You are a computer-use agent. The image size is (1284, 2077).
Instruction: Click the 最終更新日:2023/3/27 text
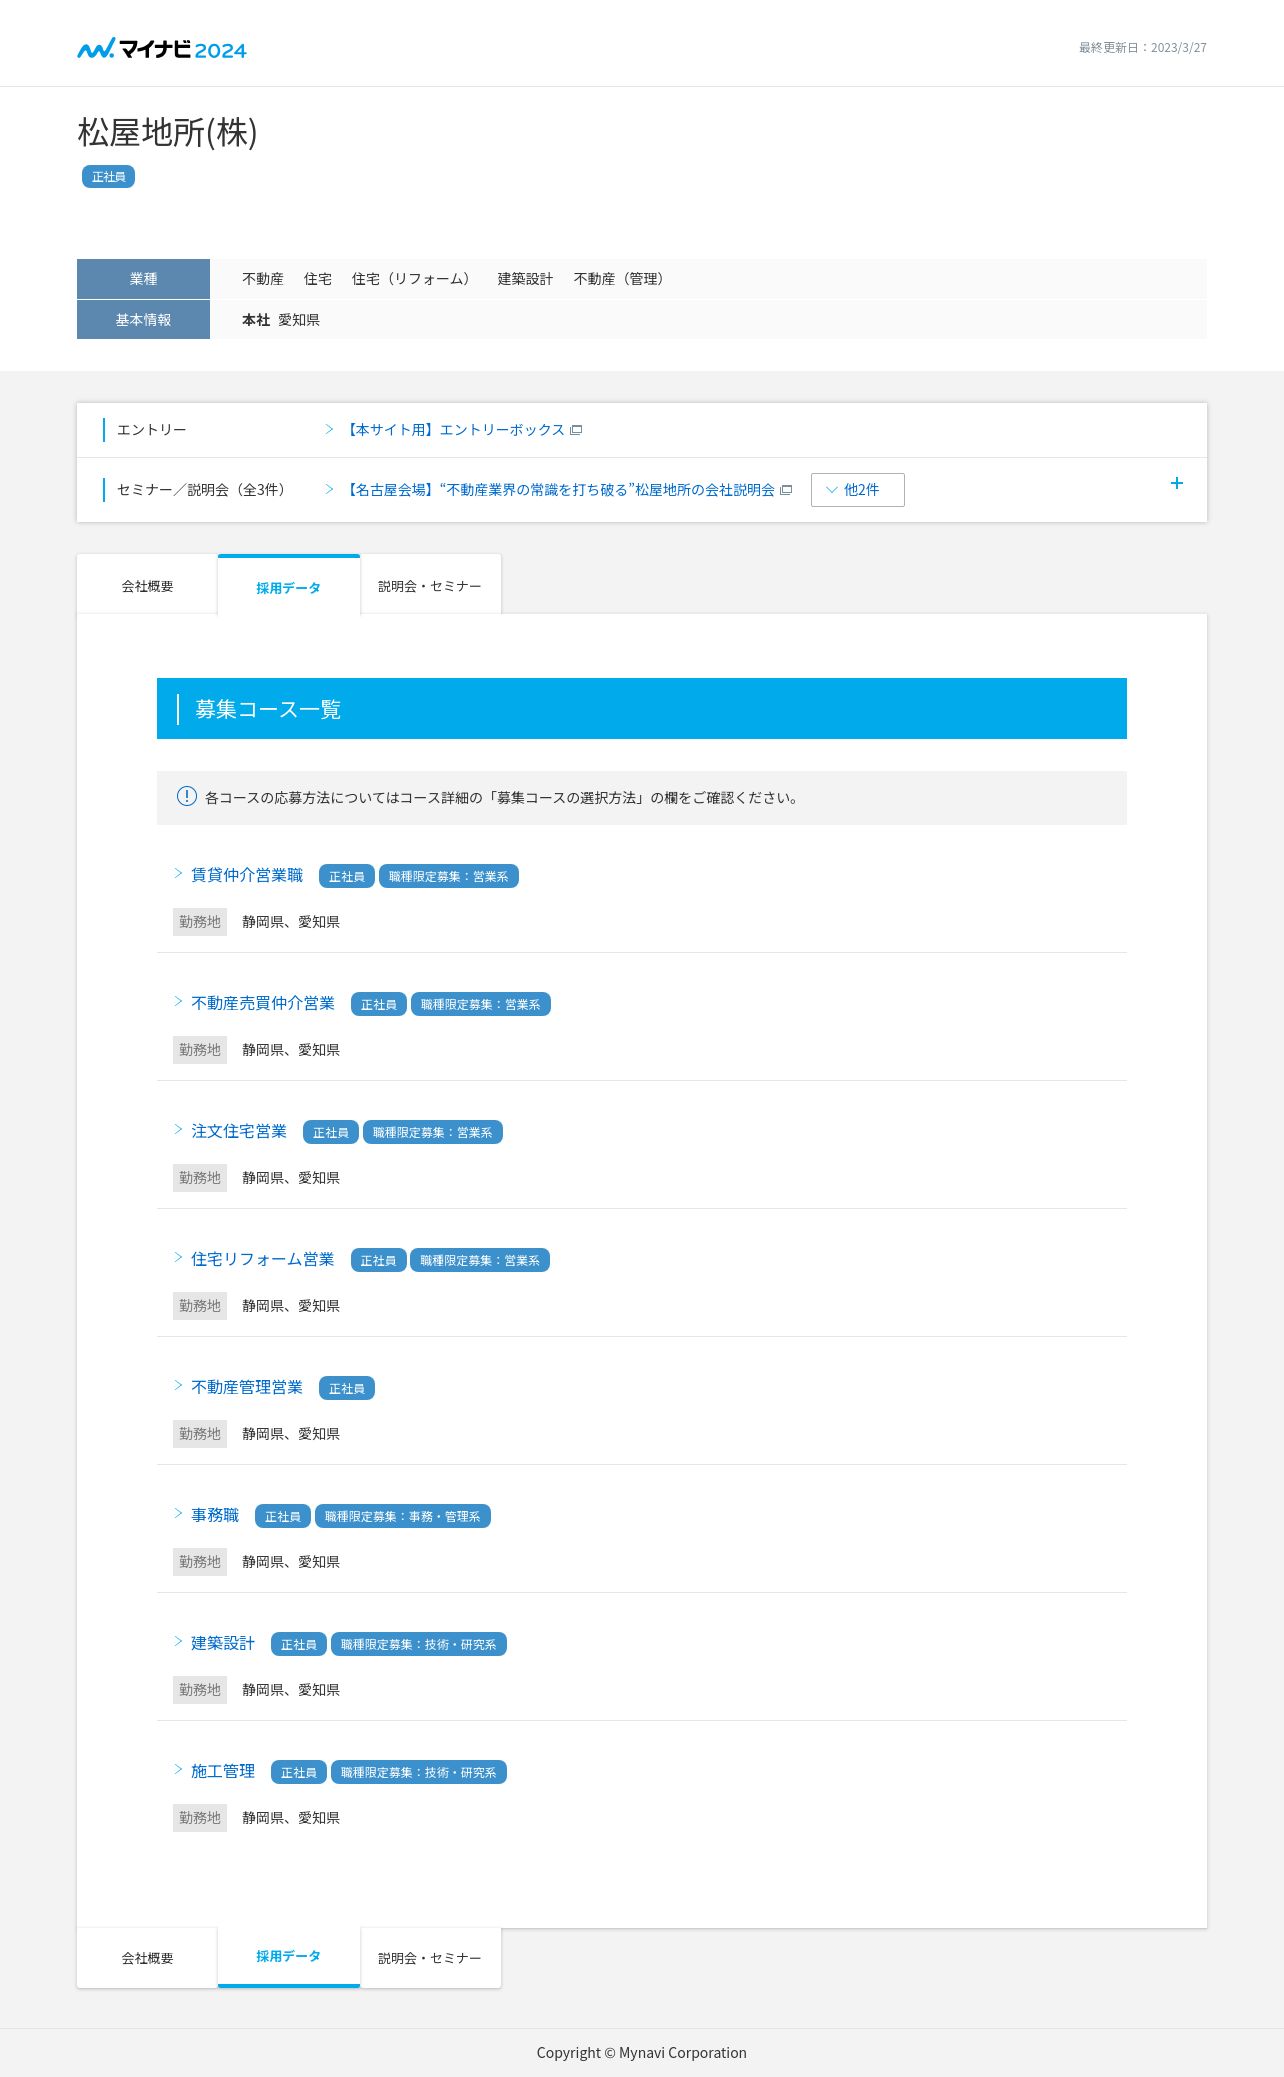(x=1142, y=48)
